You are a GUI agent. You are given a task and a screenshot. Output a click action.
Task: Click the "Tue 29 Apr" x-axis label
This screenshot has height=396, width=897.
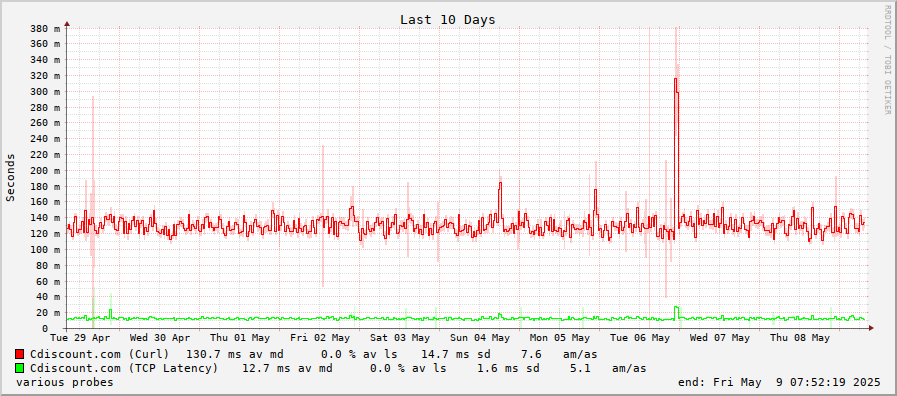[x=80, y=338]
